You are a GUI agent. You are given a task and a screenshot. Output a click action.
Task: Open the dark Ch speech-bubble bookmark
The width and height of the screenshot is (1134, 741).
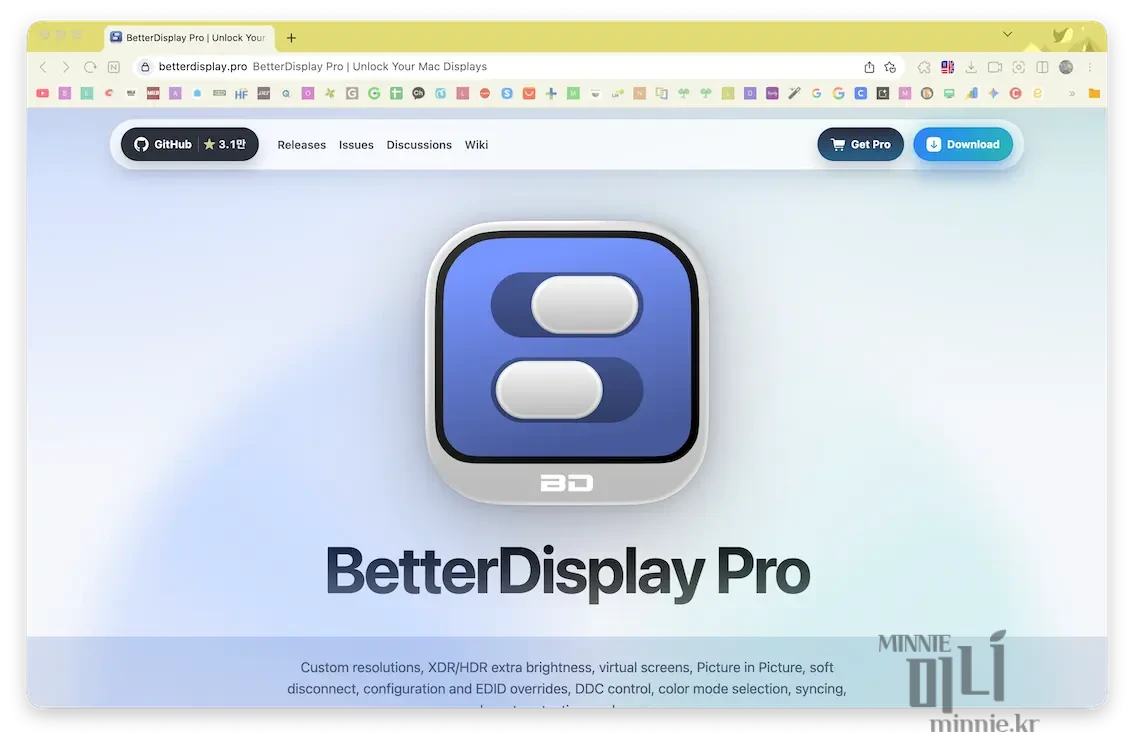[x=418, y=93]
